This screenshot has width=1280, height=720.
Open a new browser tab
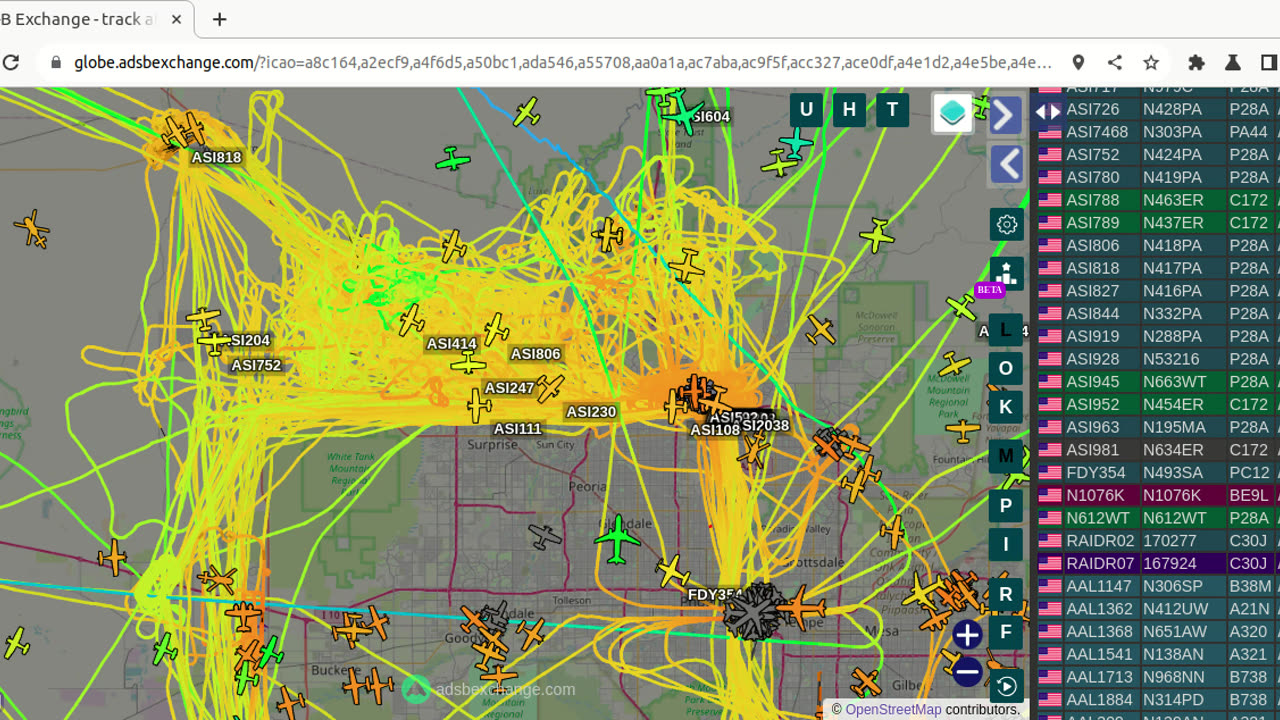220,19
